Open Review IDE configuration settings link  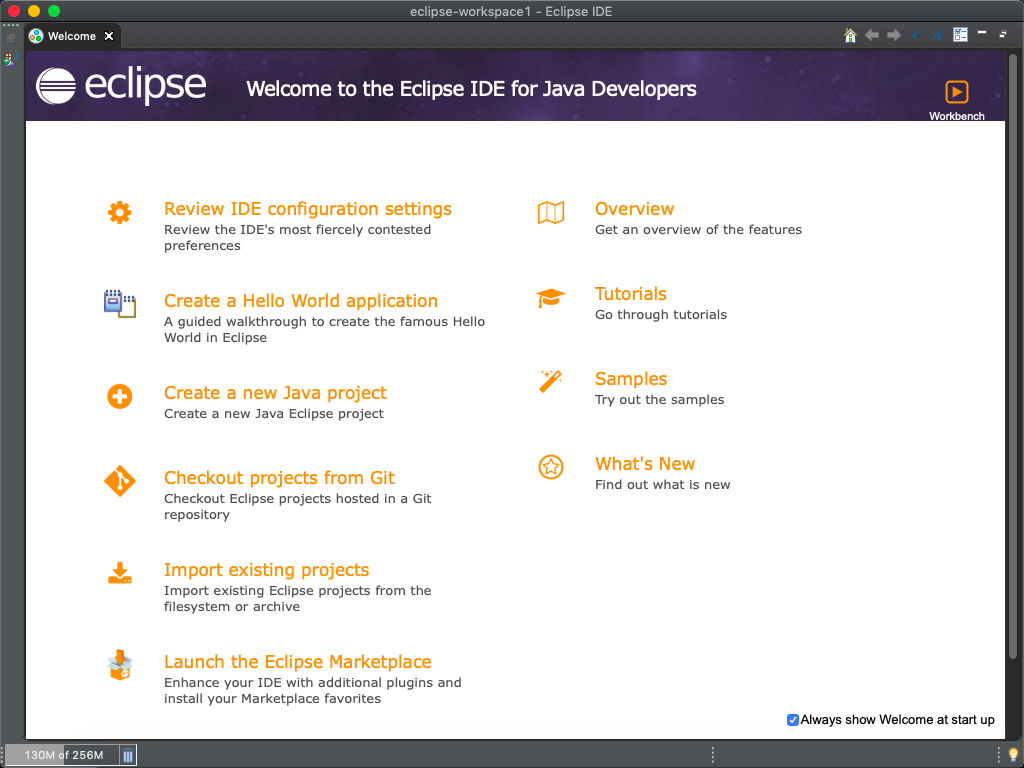coord(308,209)
